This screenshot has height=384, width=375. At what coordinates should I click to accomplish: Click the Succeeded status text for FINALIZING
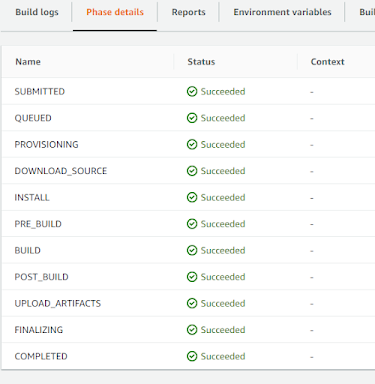[223, 330]
